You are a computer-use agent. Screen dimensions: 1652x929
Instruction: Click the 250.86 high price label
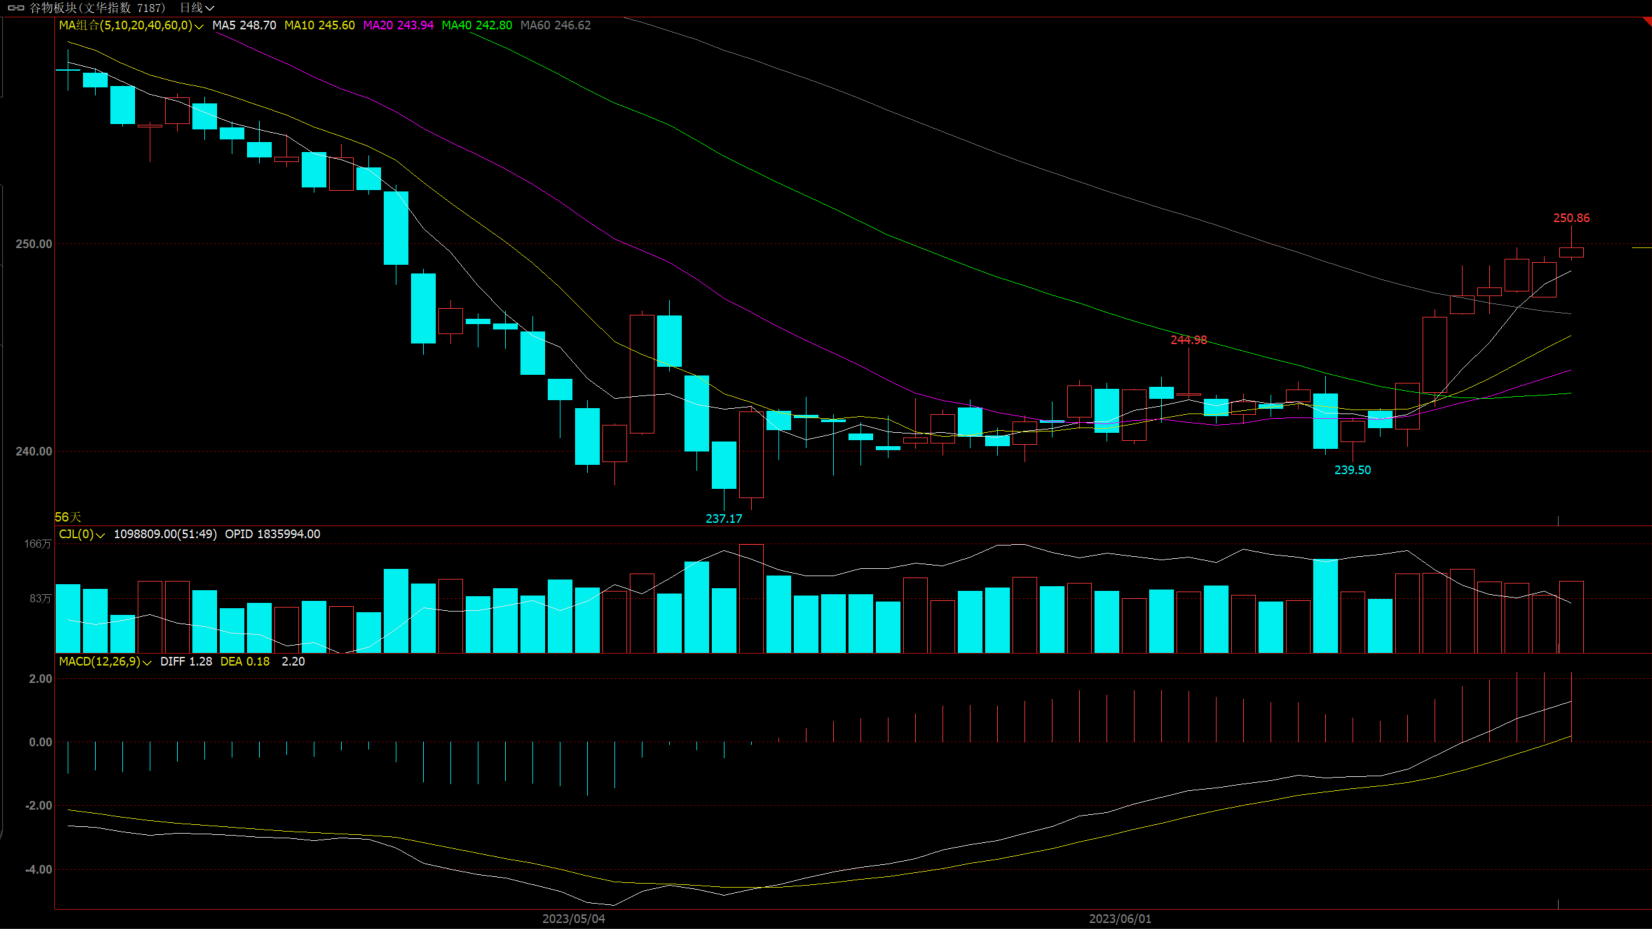tap(1571, 218)
